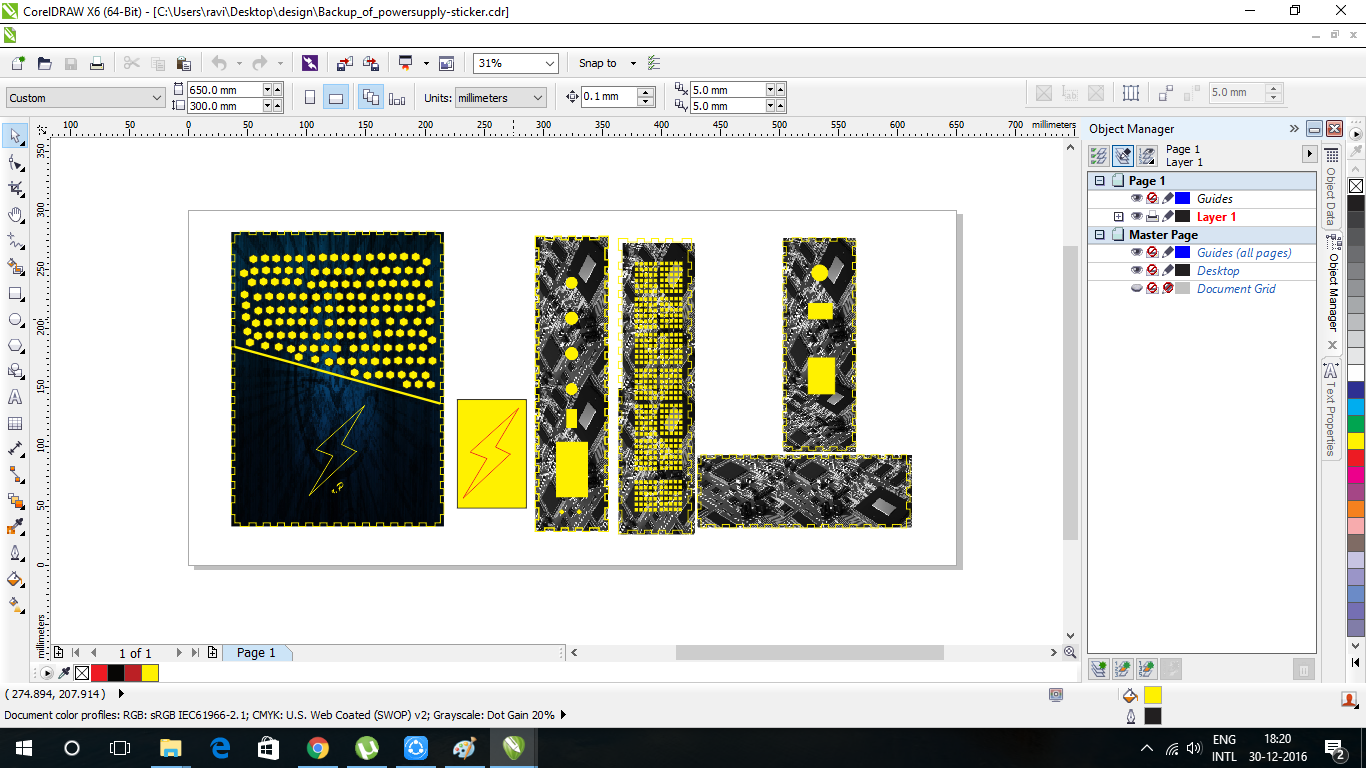The height and width of the screenshot is (768, 1366).
Task: Click the Export icon
Action: pos(371,63)
